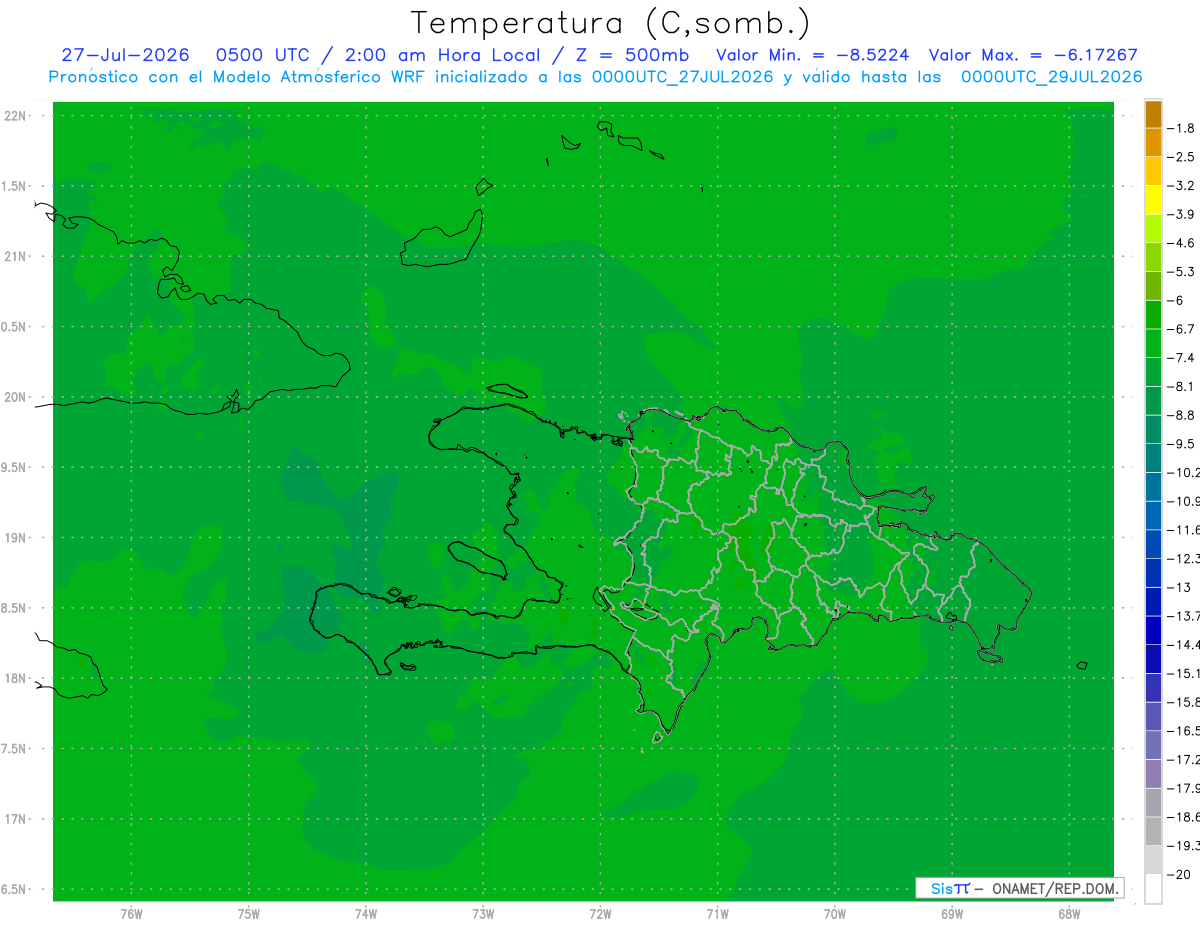Pick the teal swatch between -9.5 and -10.2
The height and width of the screenshot is (927, 1200).
[x=1153, y=458]
